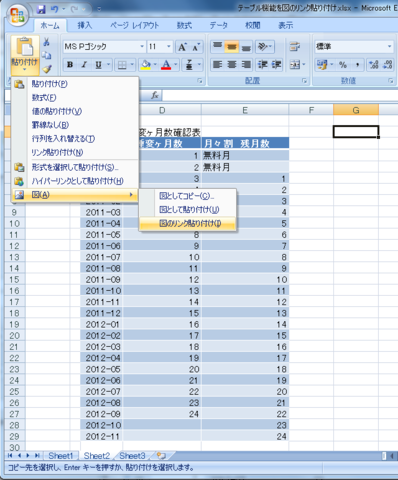Undo the last action
Viewport: 398px width, 480px height.
click(54, 9)
